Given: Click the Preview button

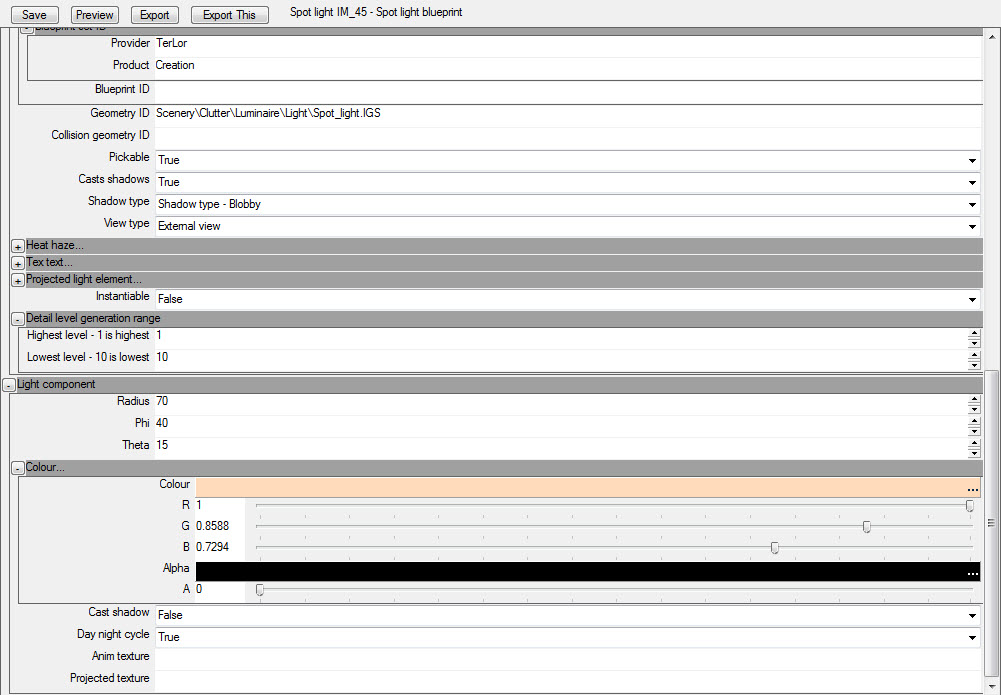Looking at the screenshot, I should tap(94, 15).
